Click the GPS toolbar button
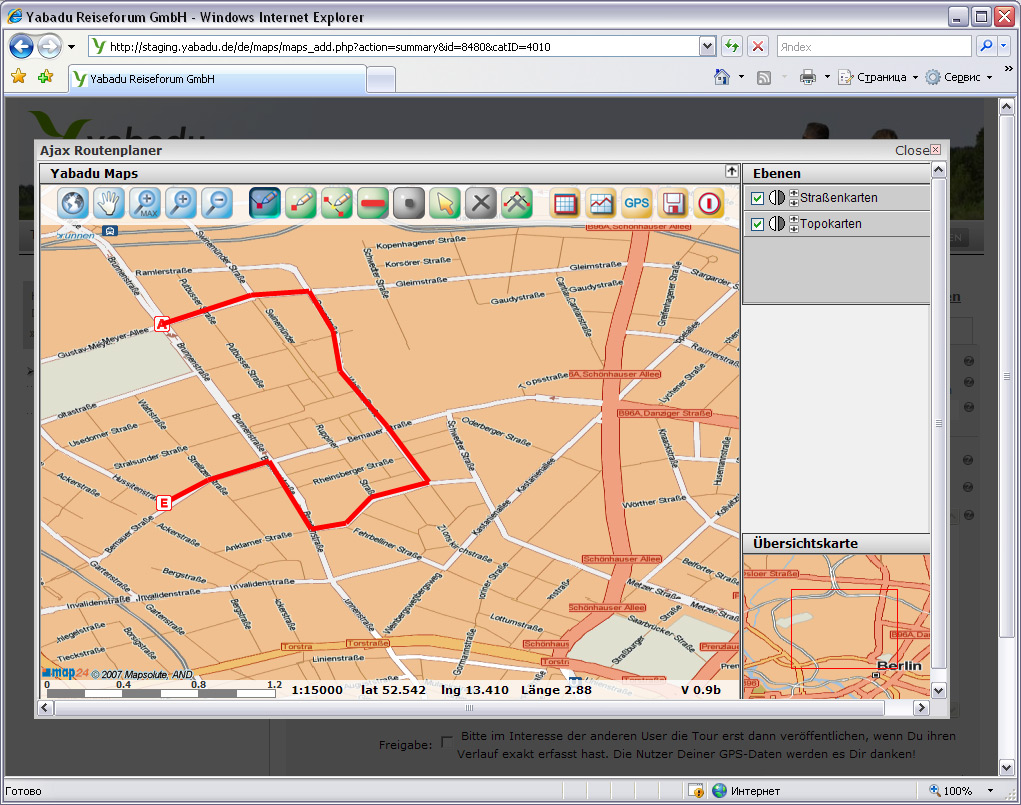 point(637,204)
